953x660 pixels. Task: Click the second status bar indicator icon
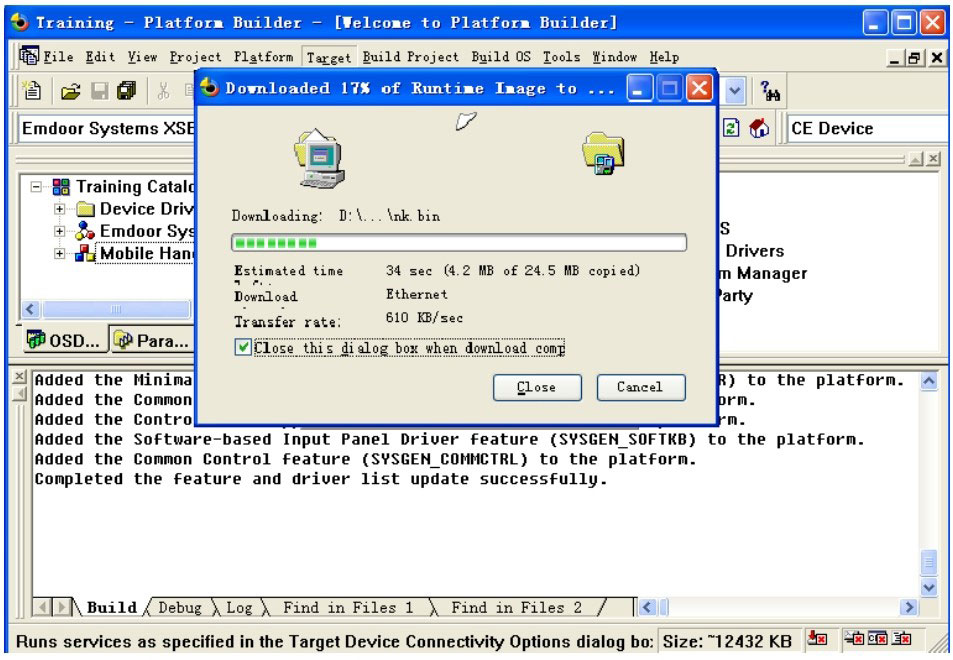click(854, 638)
